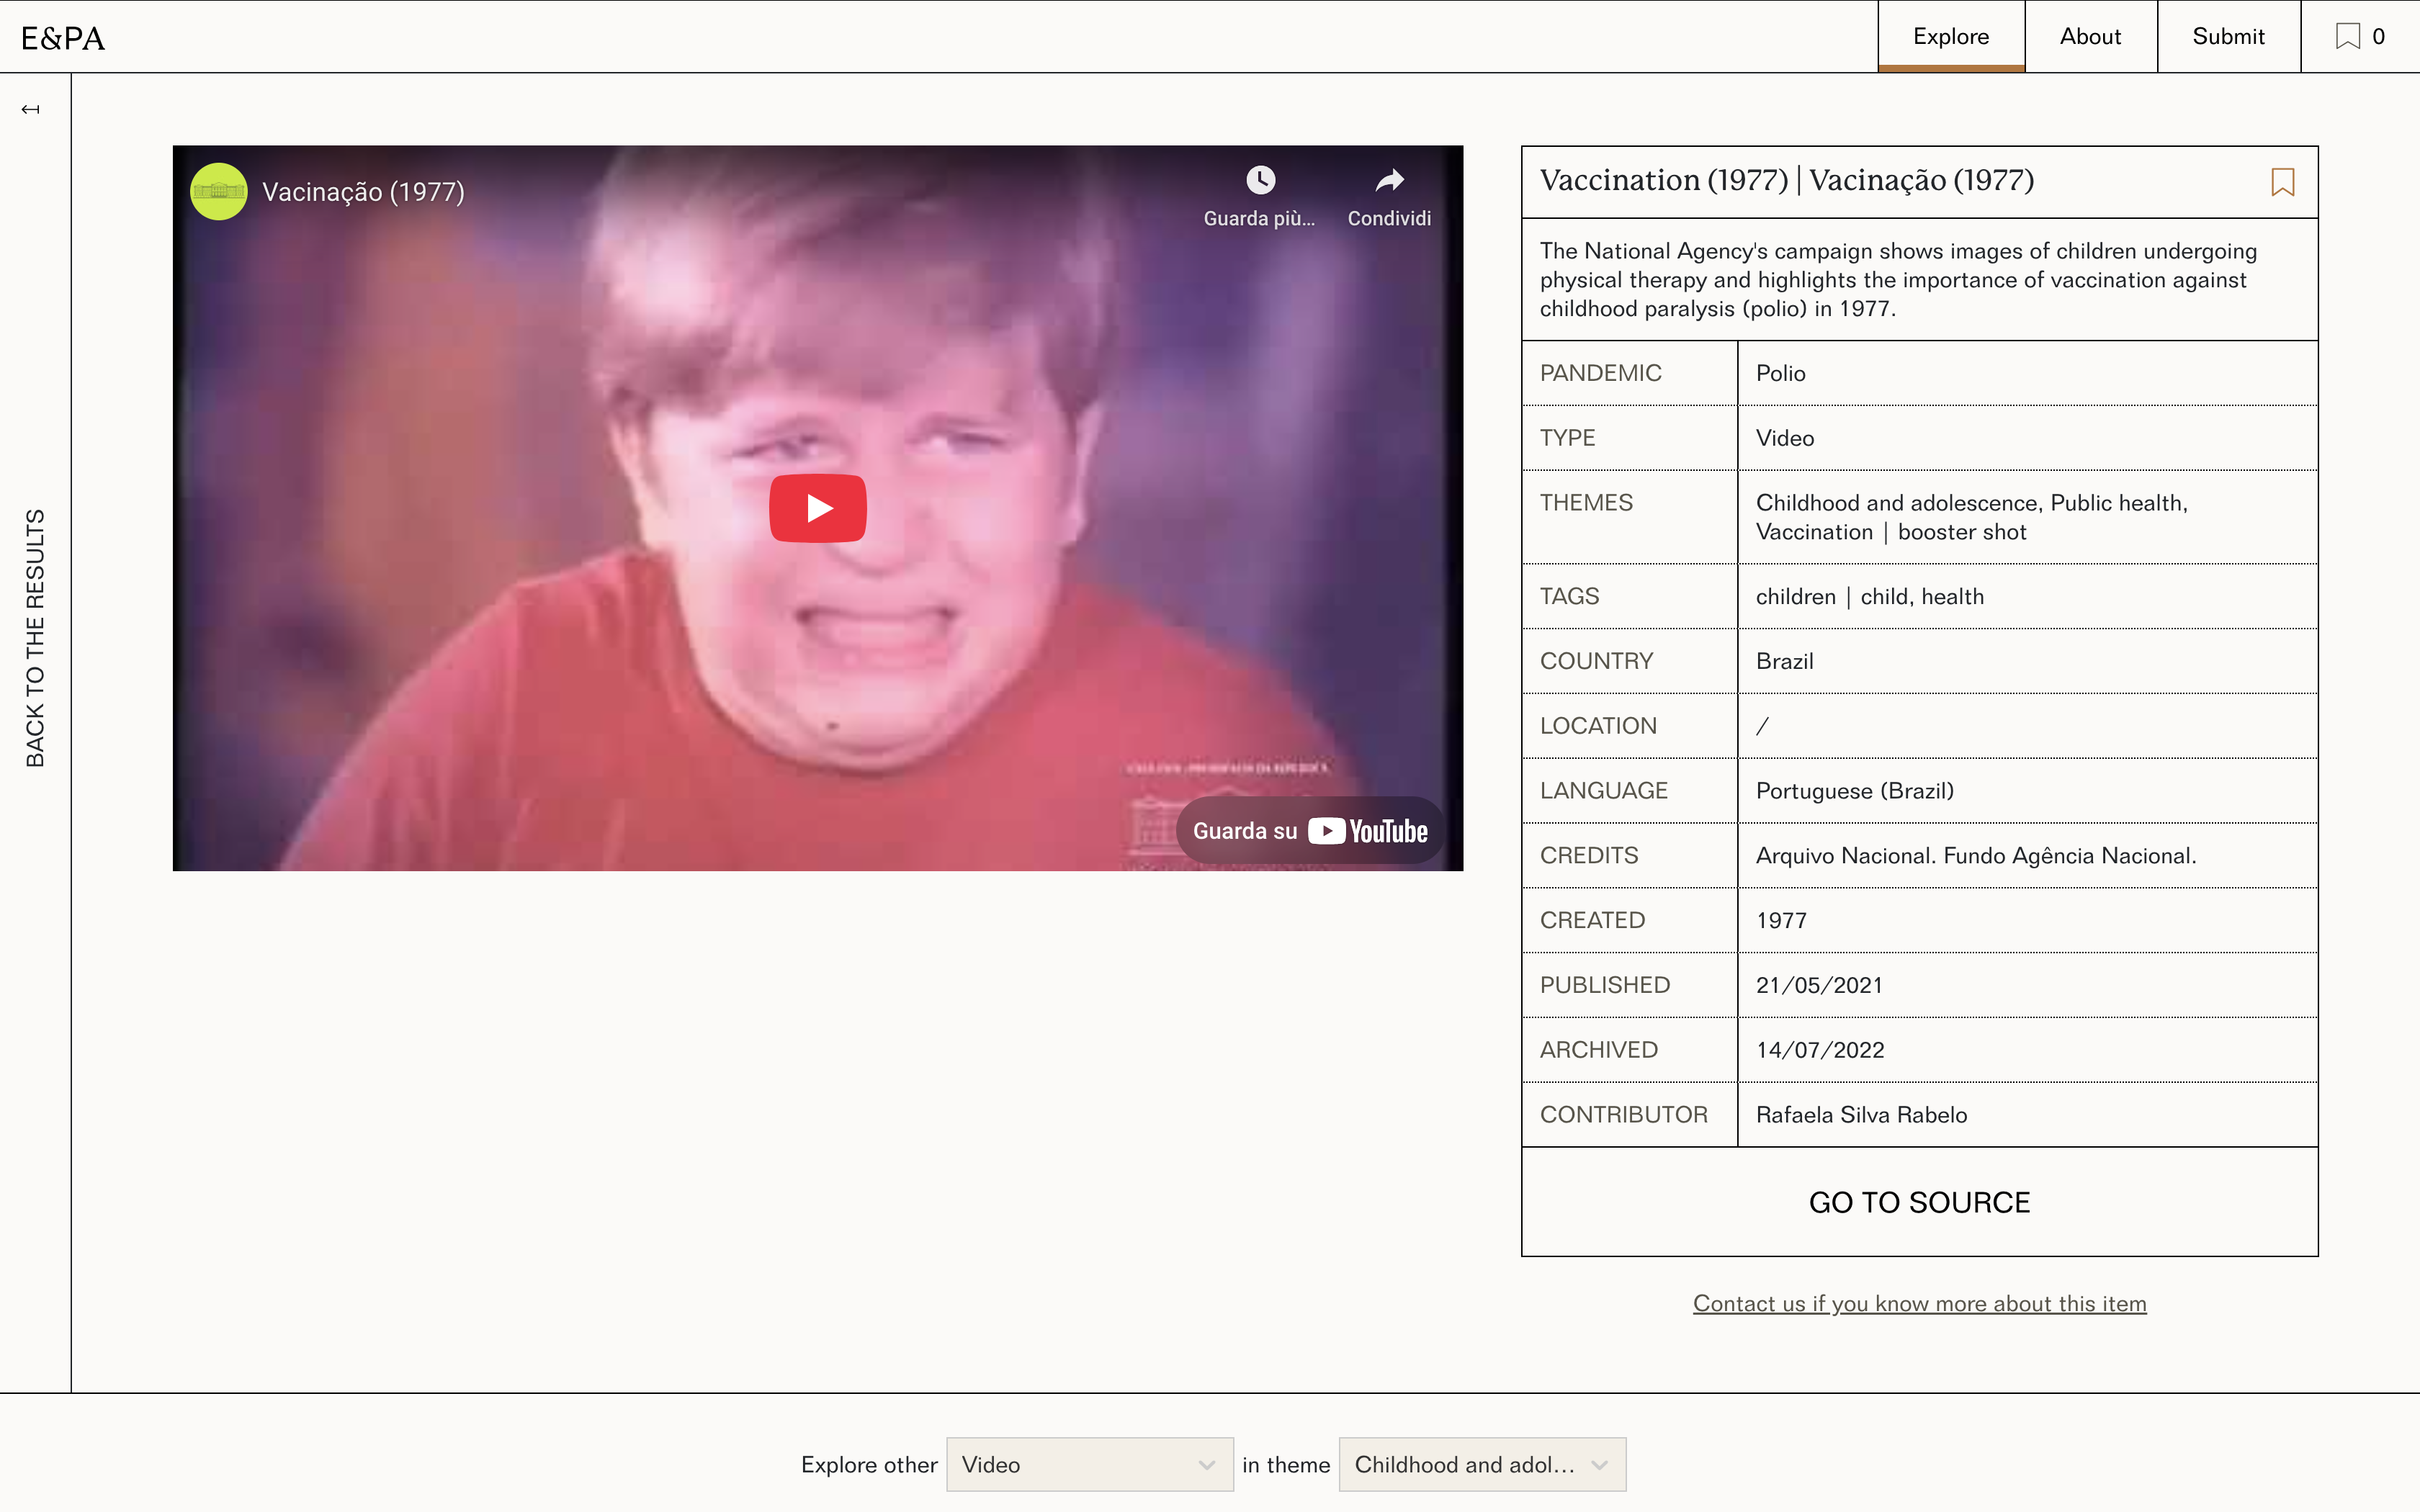Click the back arrow icon
Image resolution: width=2420 pixels, height=1512 pixels.
[x=31, y=109]
